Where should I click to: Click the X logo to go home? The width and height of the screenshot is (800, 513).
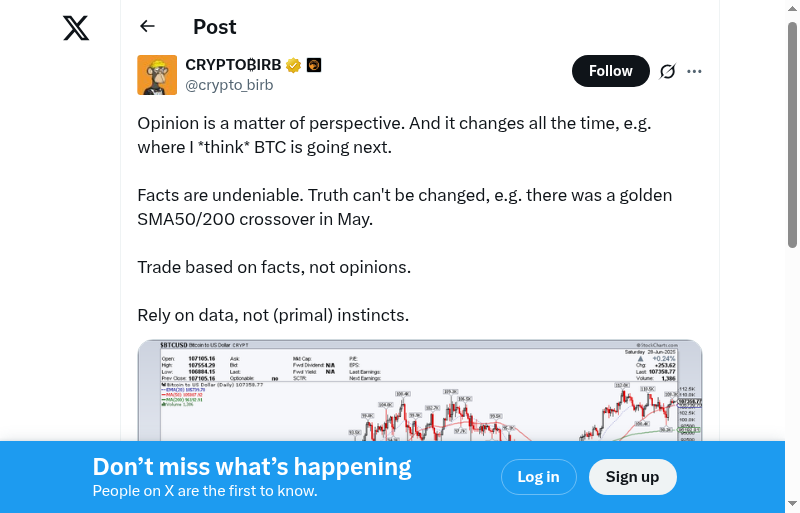click(76, 28)
